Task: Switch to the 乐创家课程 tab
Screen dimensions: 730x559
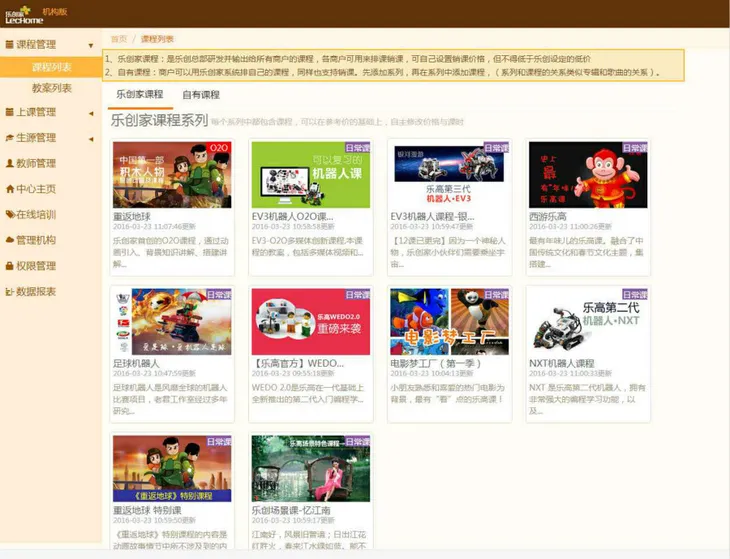Action: [x=140, y=94]
